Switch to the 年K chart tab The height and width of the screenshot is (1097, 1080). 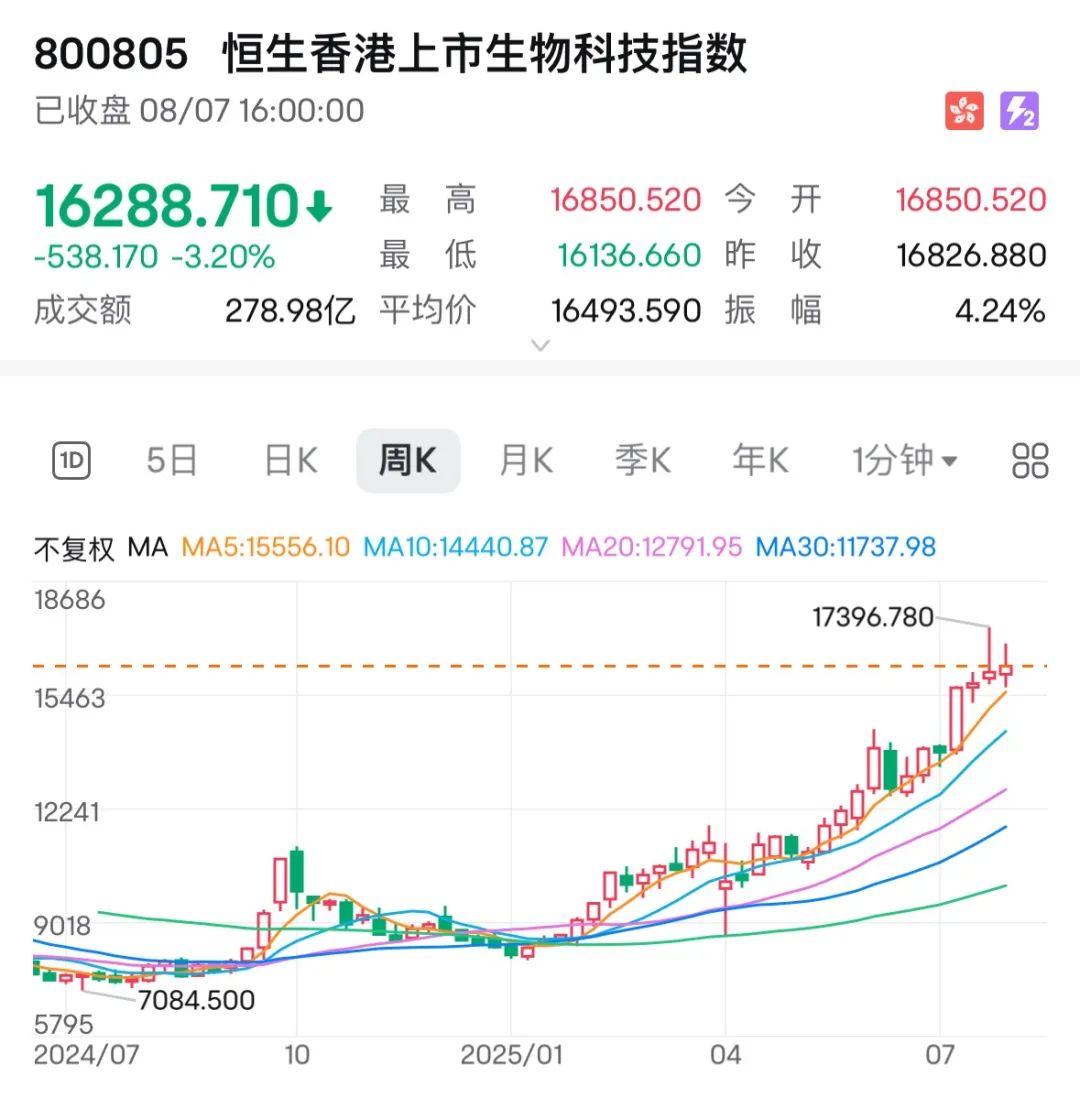tap(760, 461)
